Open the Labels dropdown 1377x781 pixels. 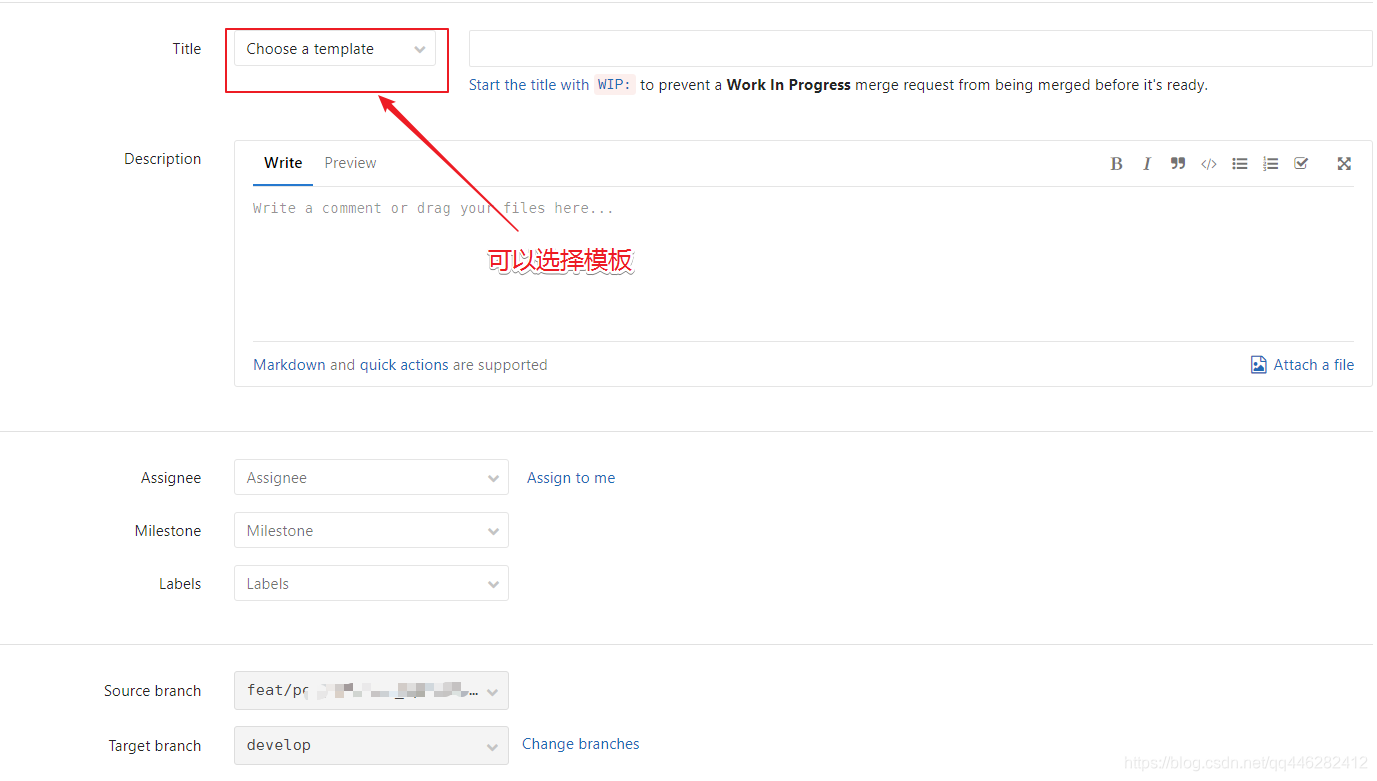pyautogui.click(x=371, y=584)
